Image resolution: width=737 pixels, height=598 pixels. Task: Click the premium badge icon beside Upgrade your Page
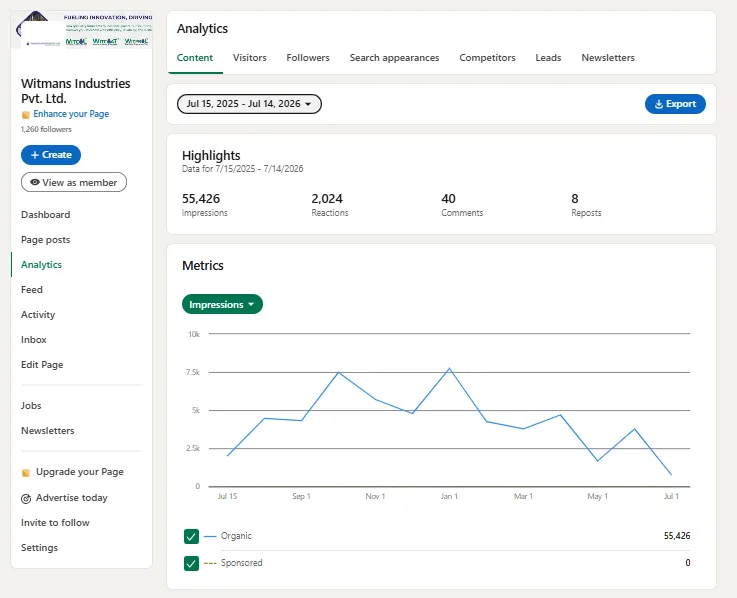tap(26, 472)
